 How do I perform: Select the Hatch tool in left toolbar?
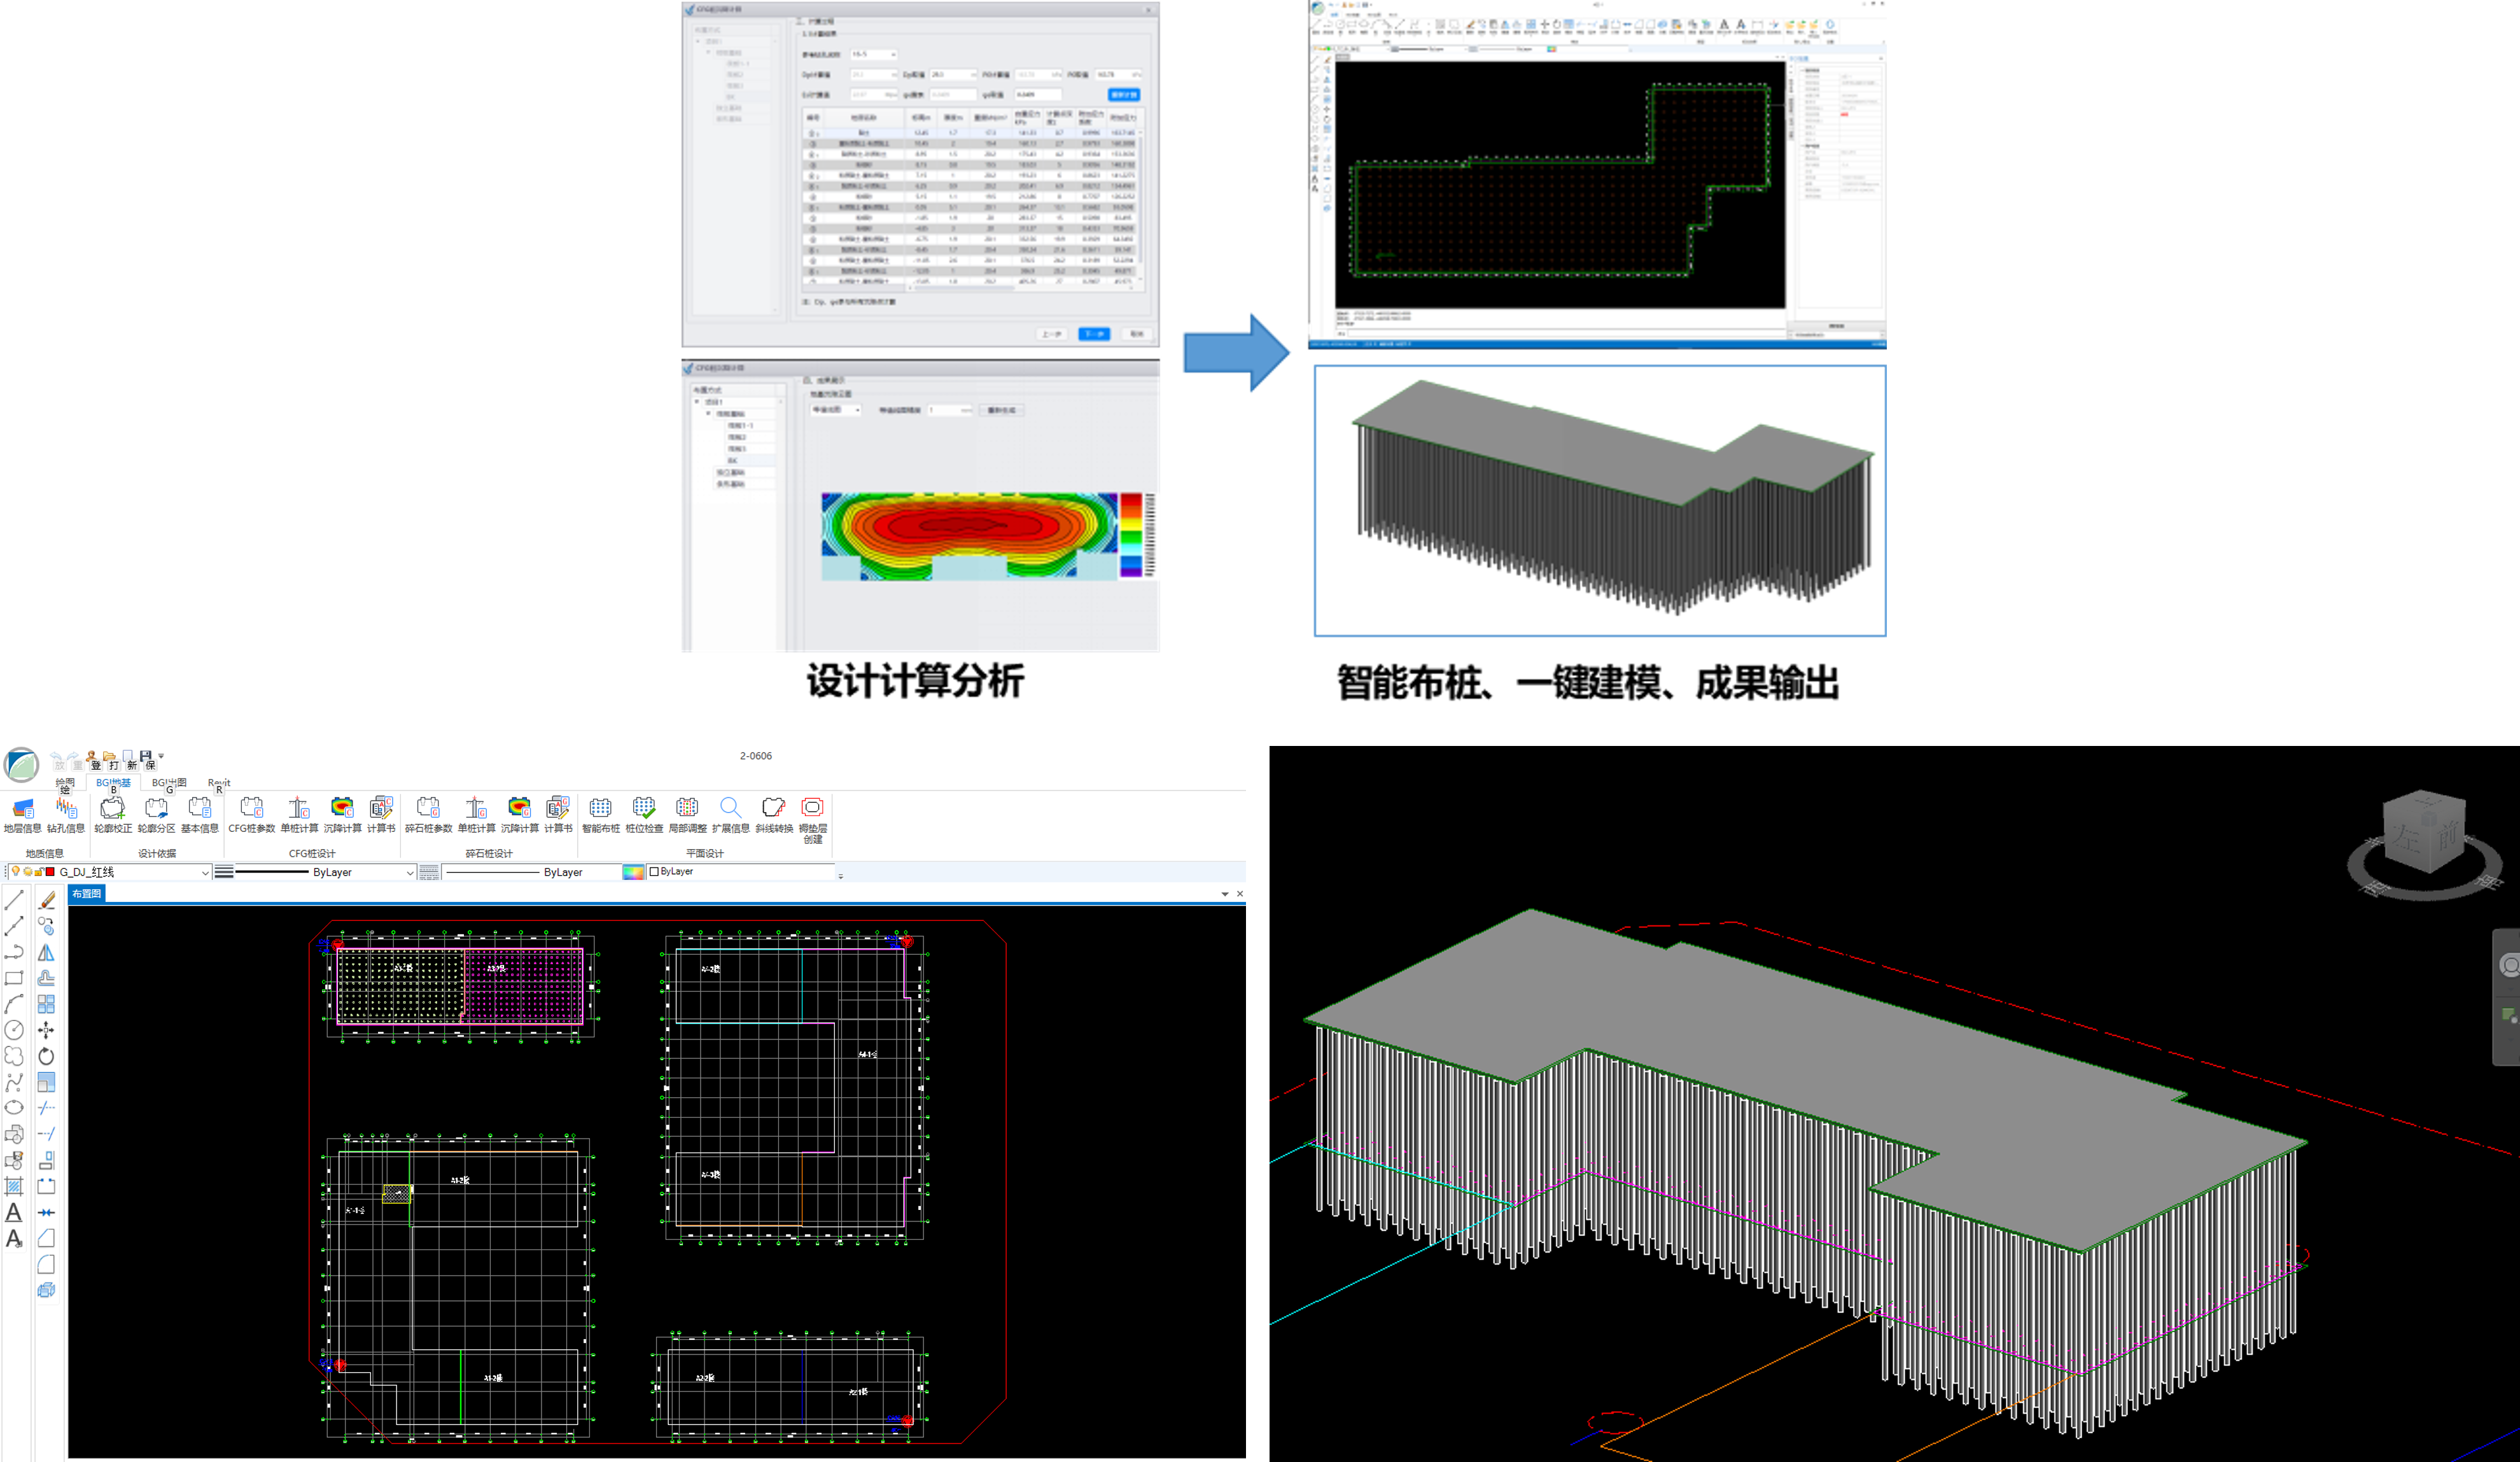click(14, 1187)
